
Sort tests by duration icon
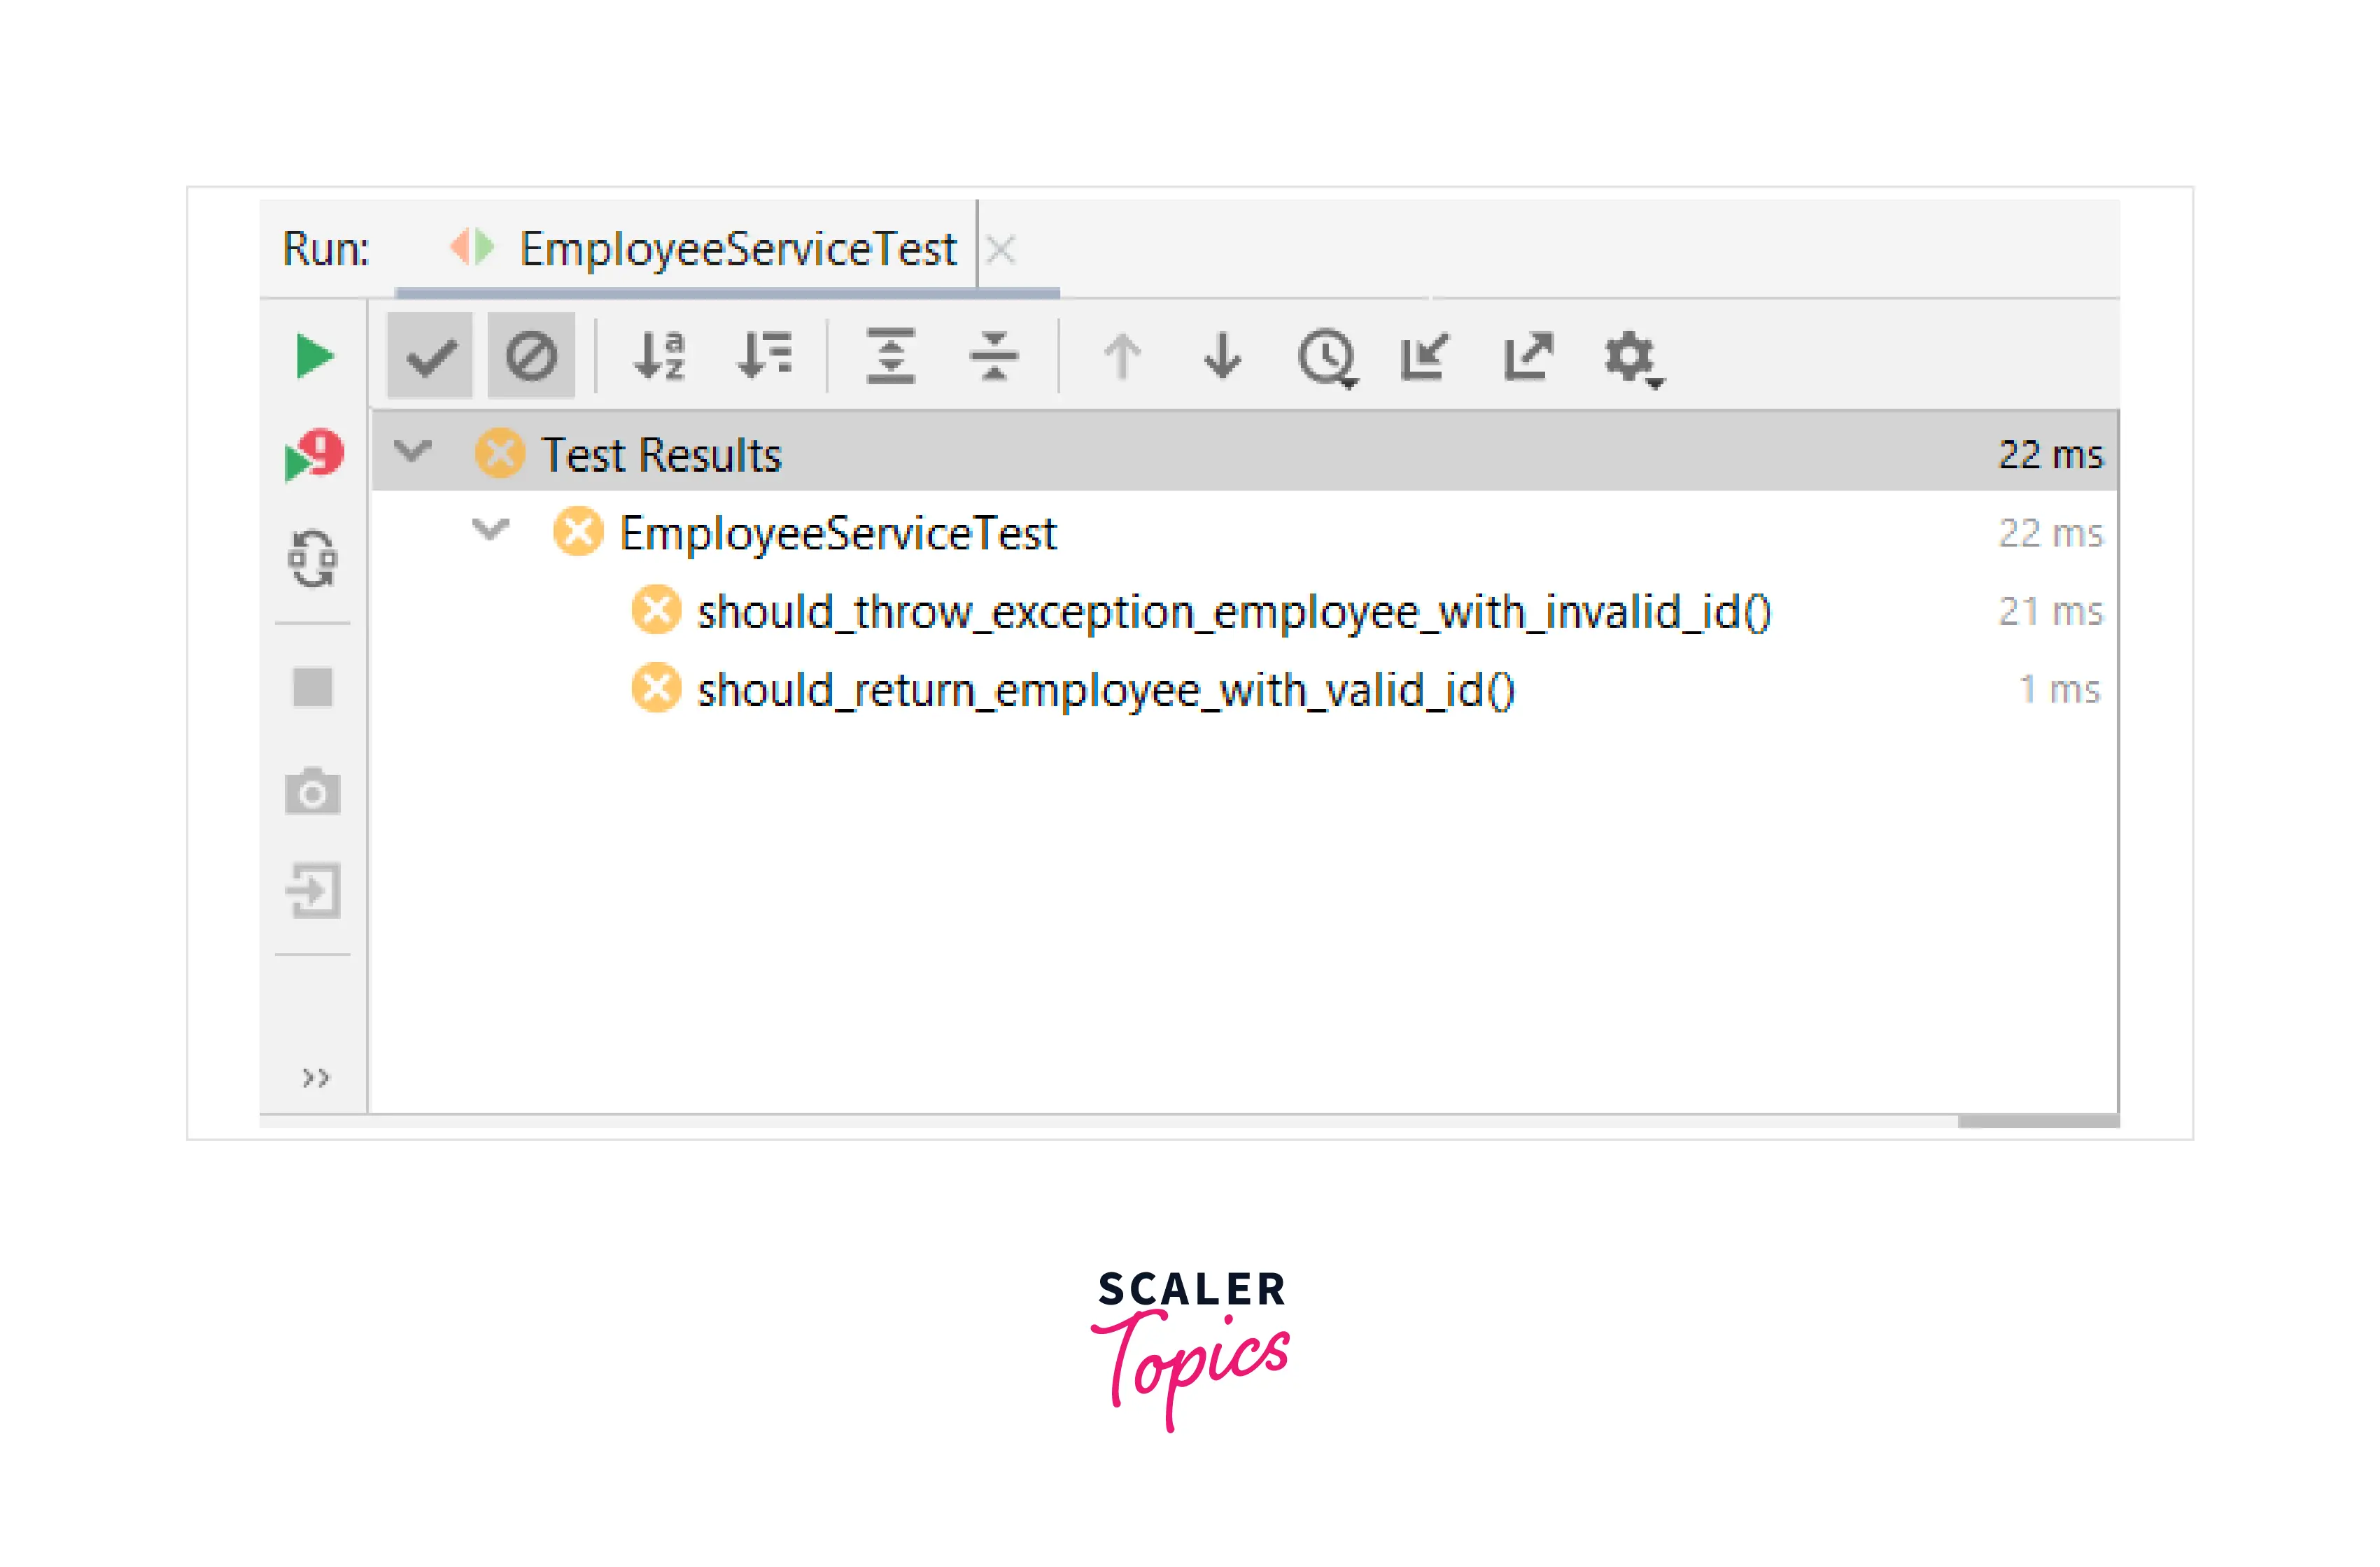click(765, 356)
